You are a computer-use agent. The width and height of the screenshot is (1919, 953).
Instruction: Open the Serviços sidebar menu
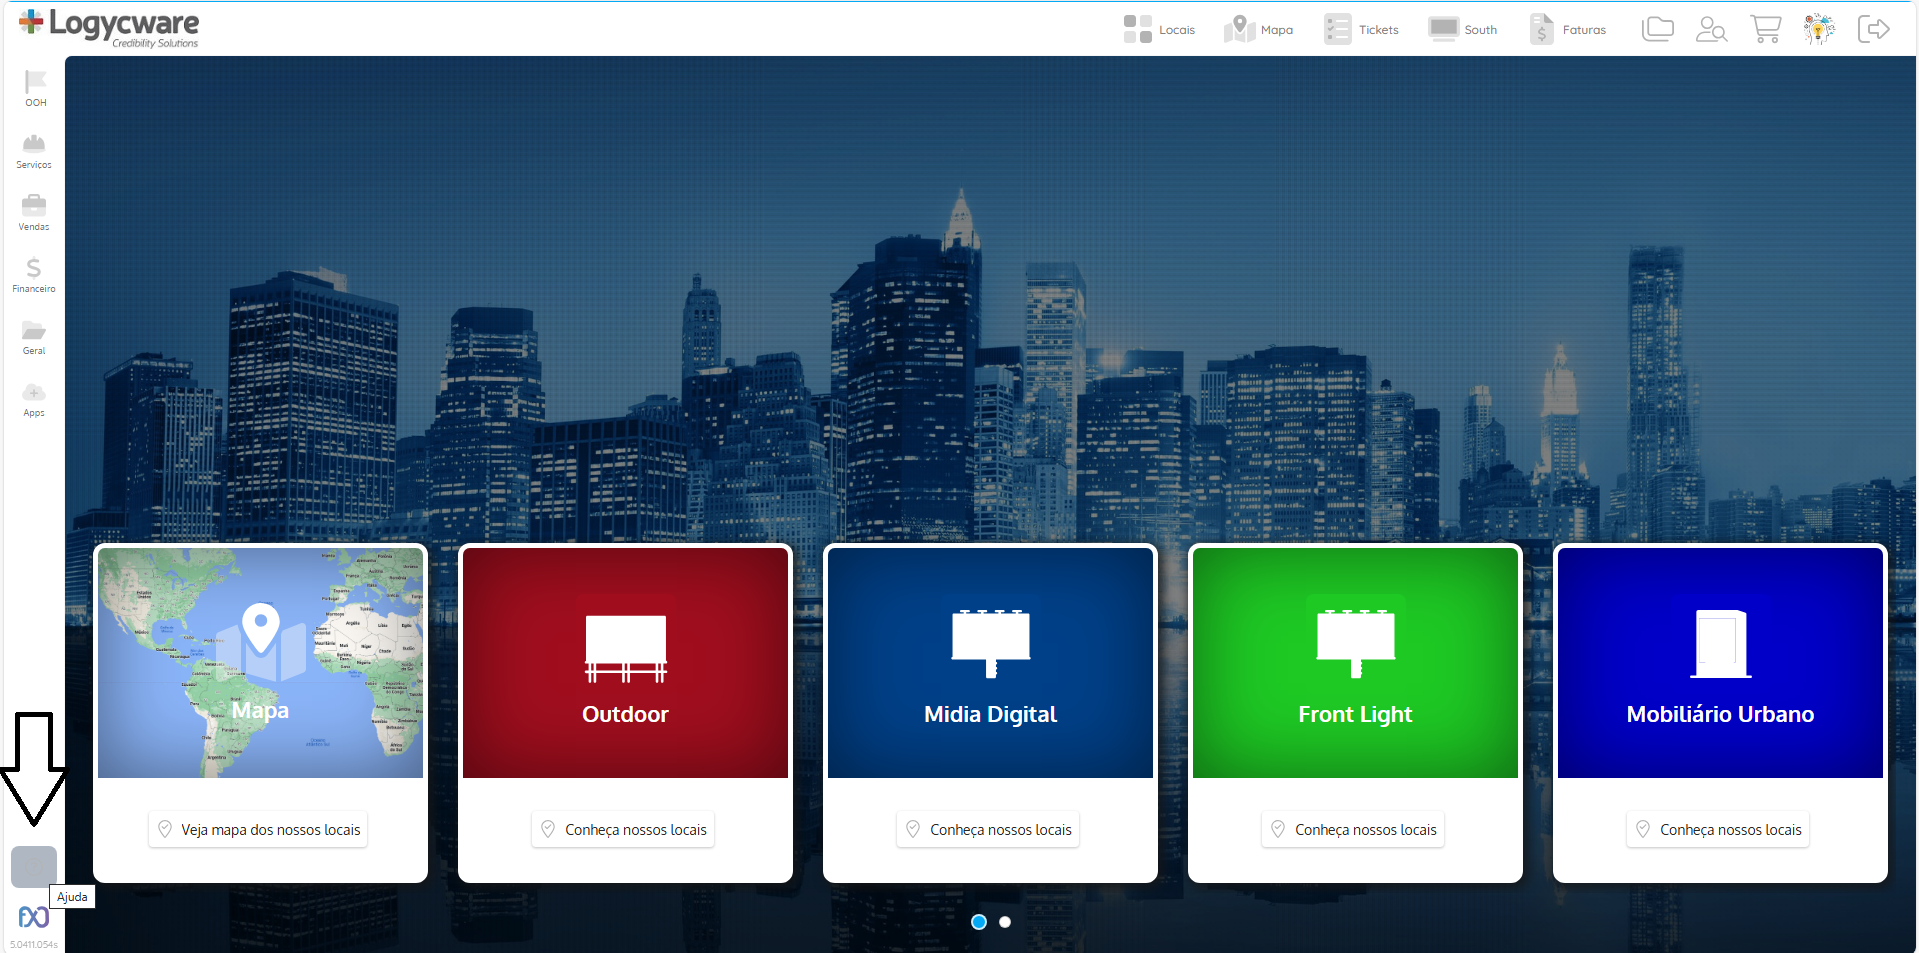click(34, 151)
